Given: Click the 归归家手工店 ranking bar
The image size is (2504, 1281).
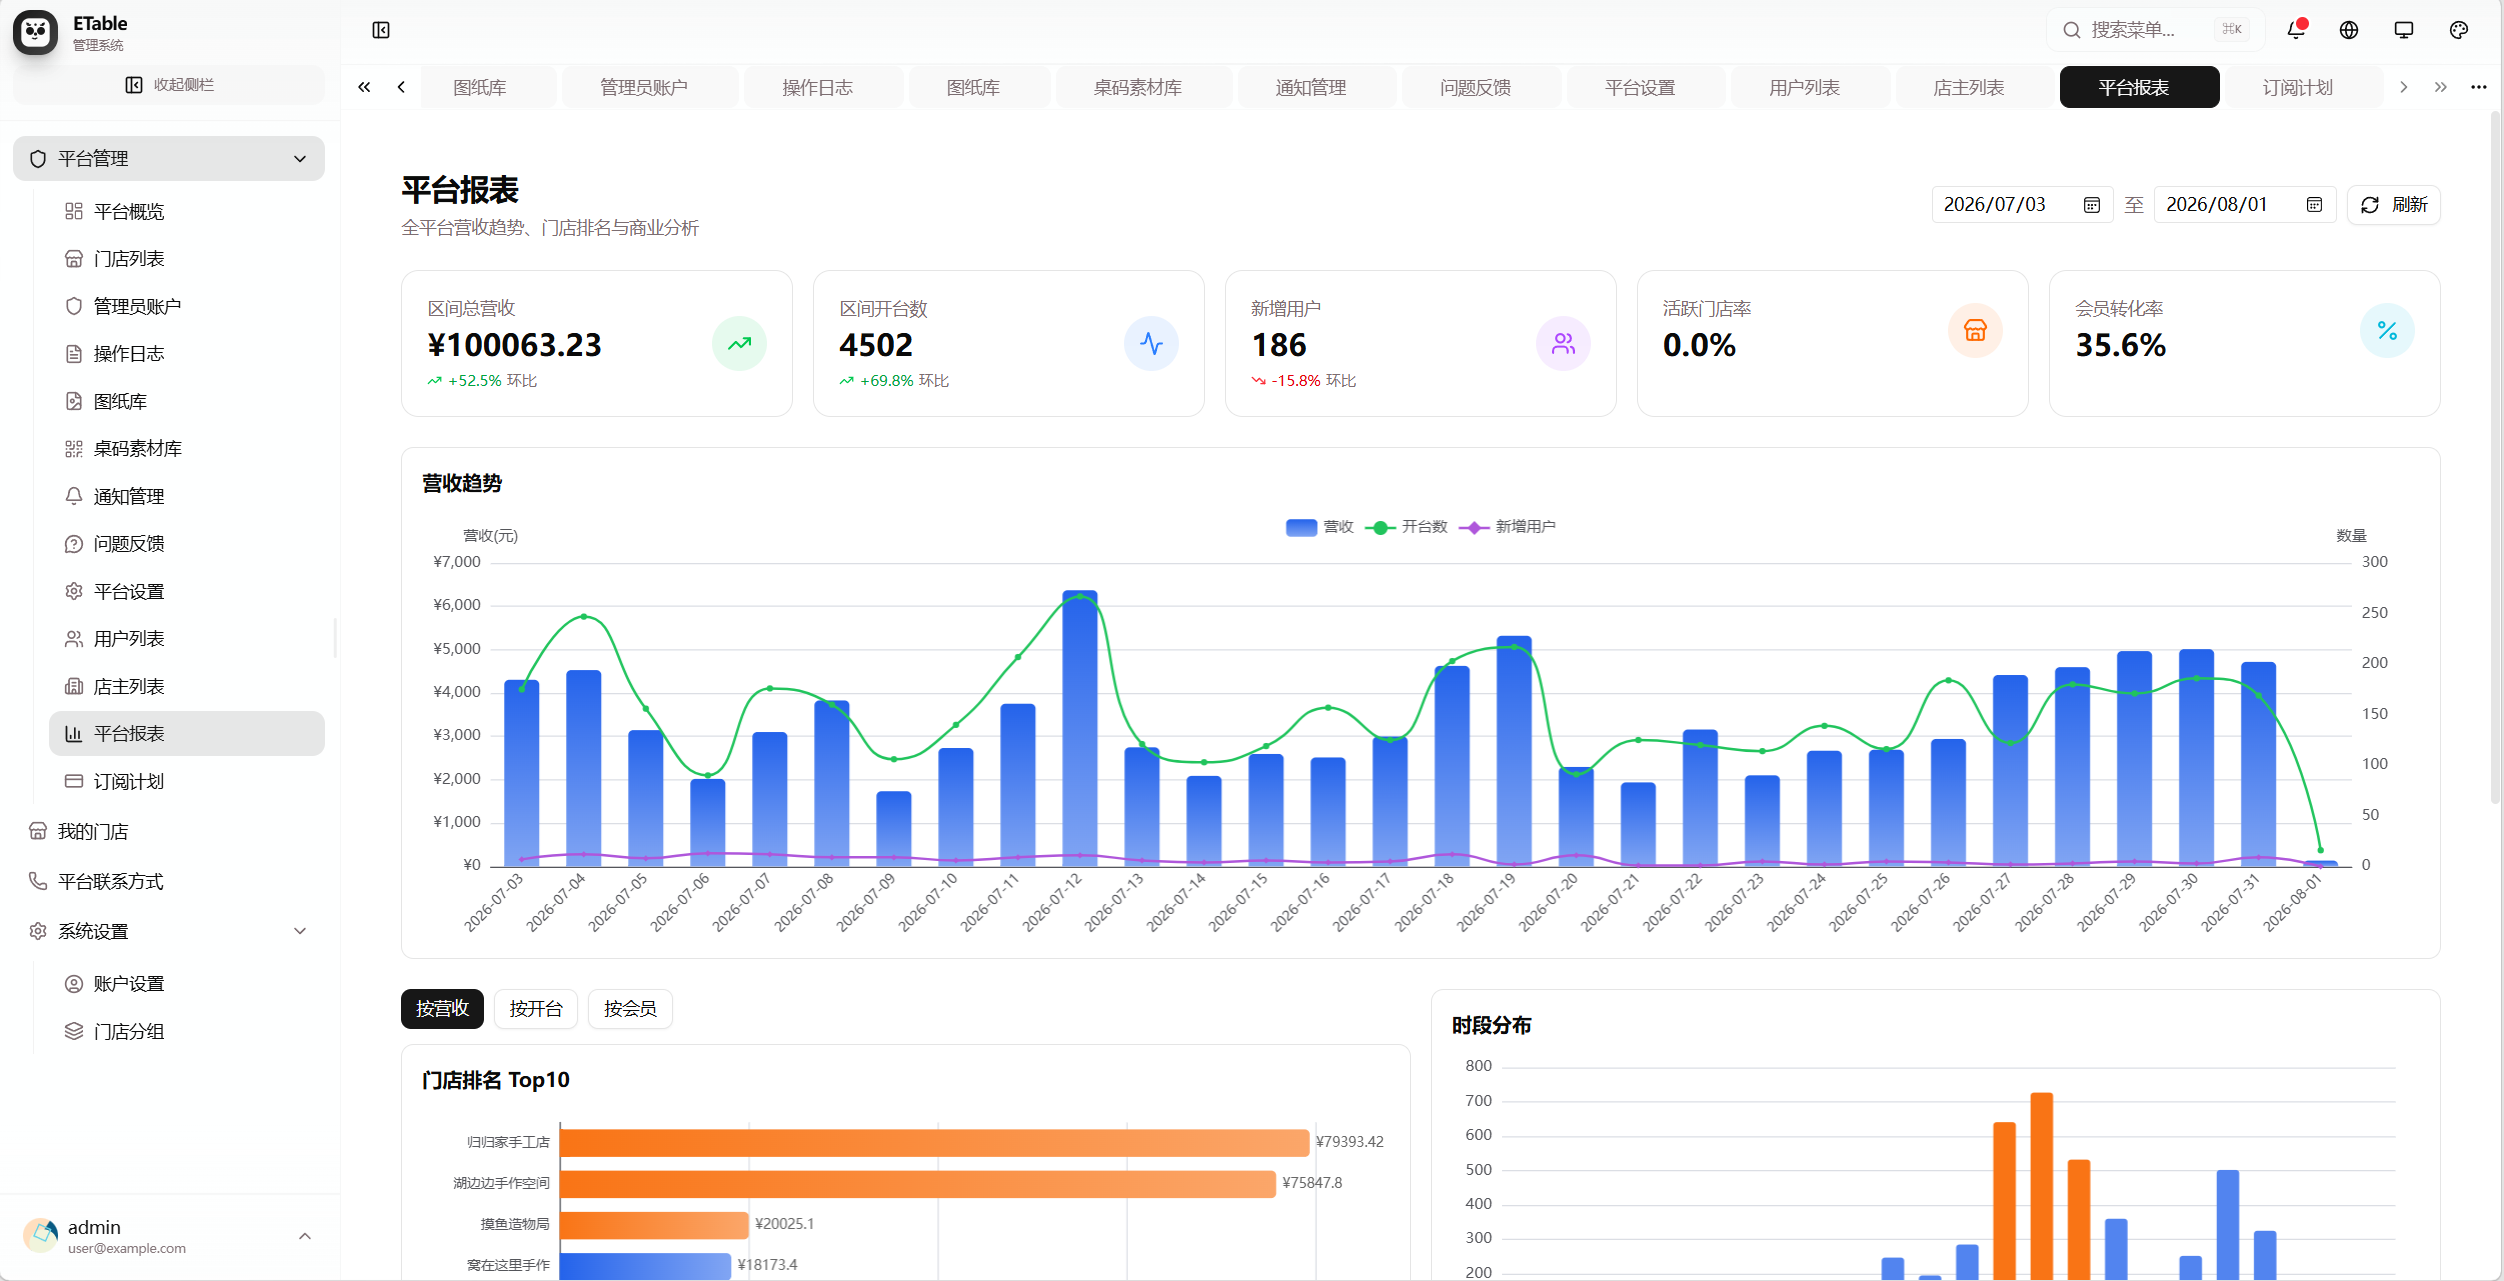Looking at the screenshot, I should (x=934, y=1142).
